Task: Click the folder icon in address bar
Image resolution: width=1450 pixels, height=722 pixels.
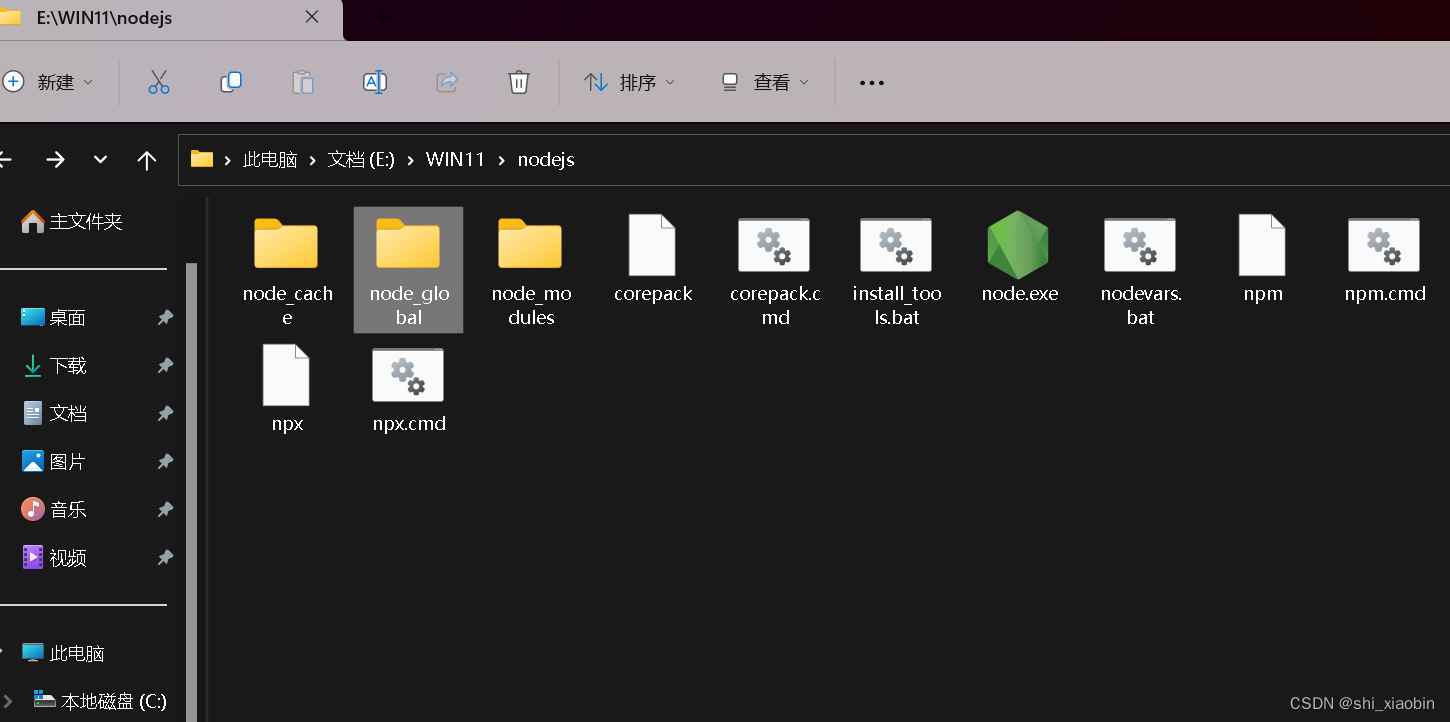Action: tap(202, 159)
